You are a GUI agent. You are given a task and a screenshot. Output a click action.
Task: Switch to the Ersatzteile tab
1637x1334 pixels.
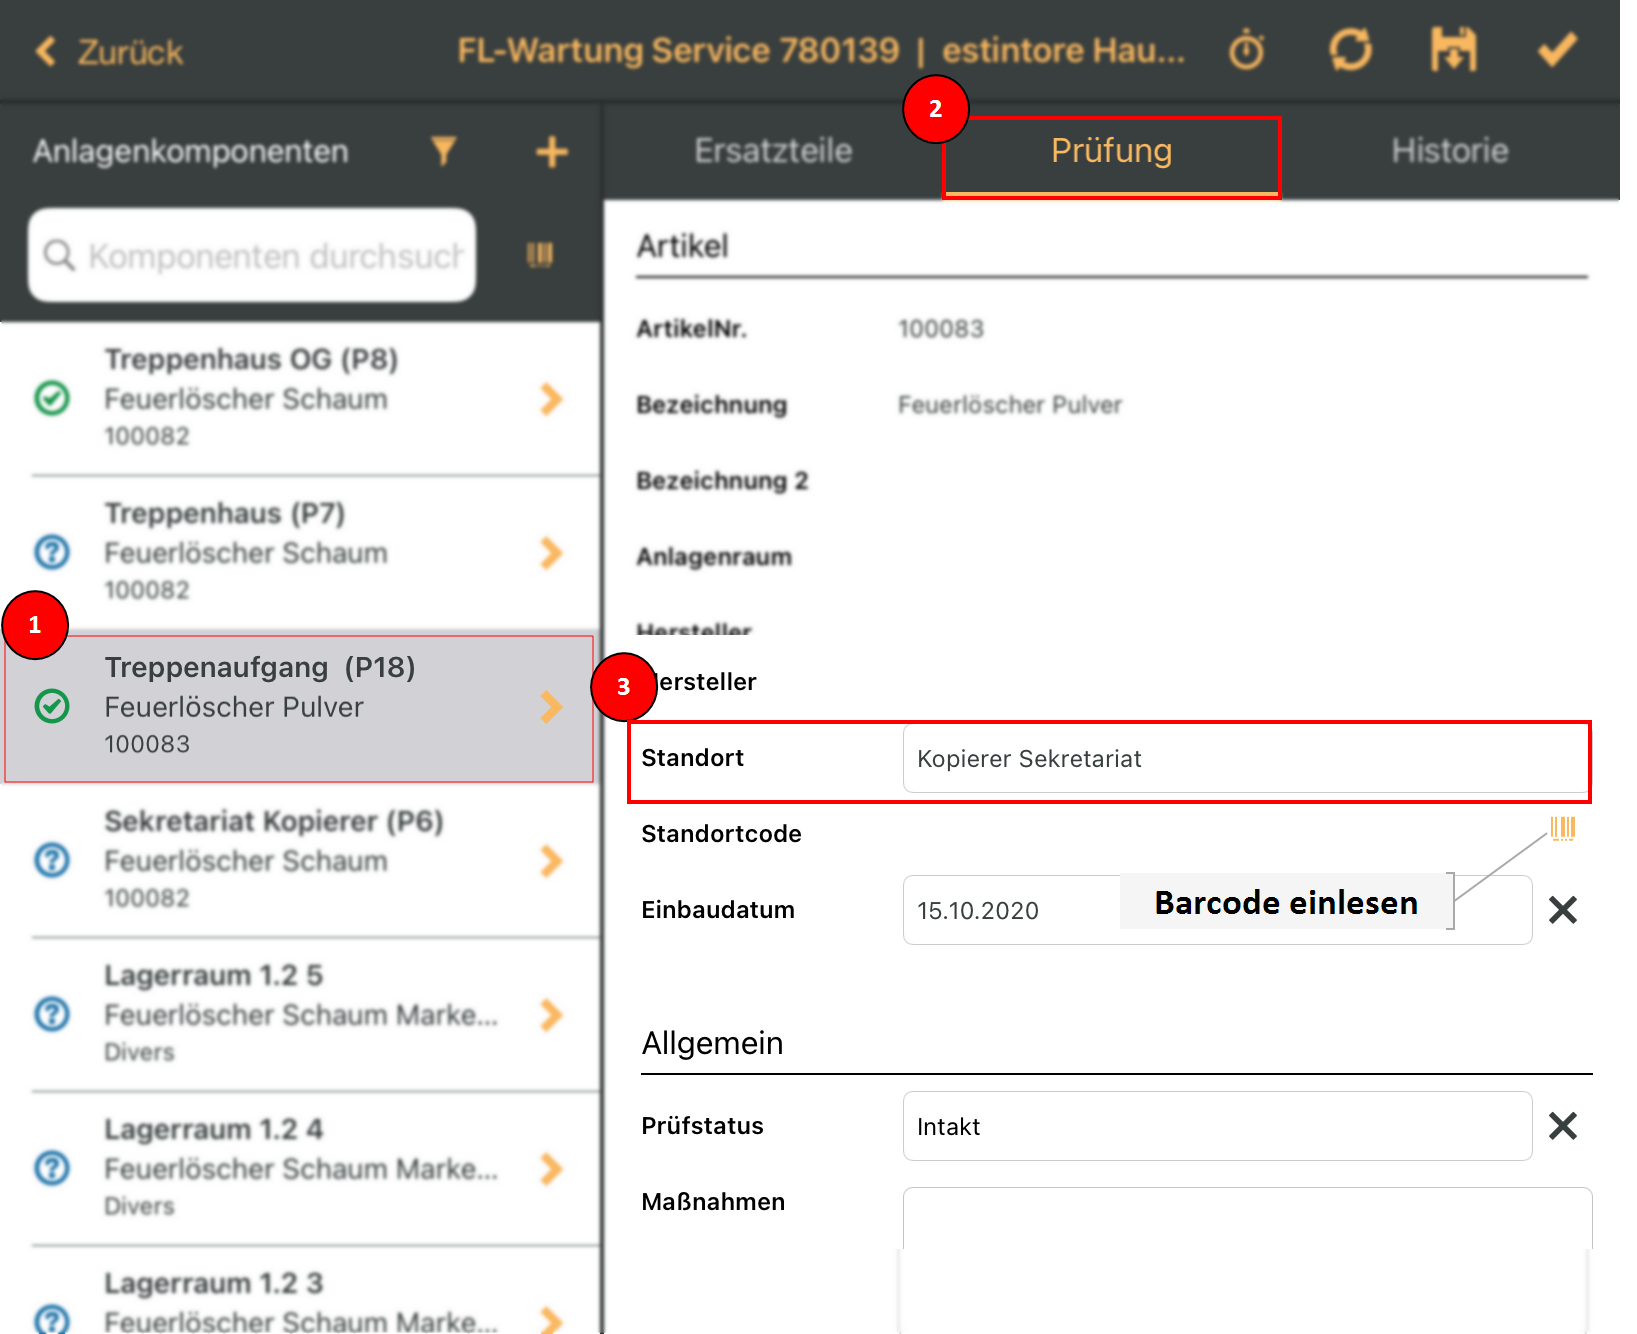pyautogui.click(x=773, y=151)
